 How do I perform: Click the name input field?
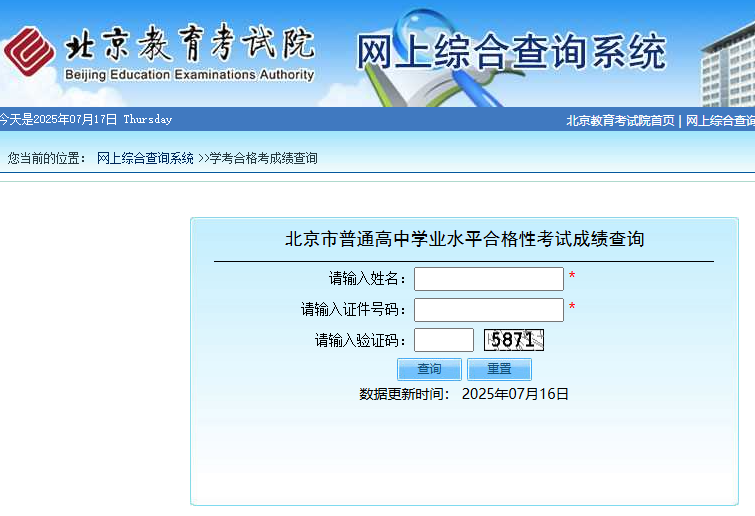point(489,279)
